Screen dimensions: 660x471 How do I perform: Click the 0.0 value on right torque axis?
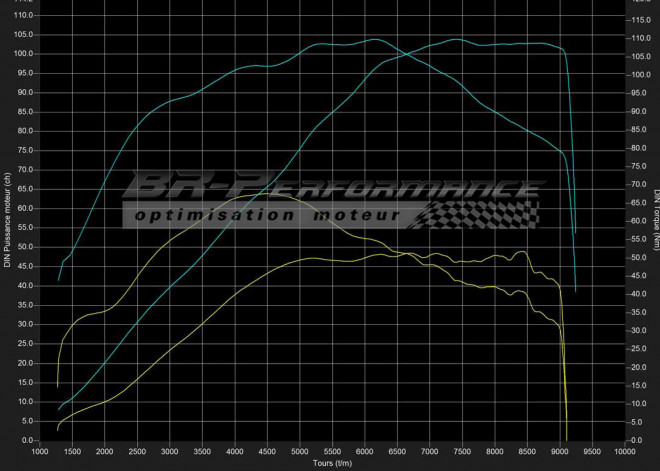[635, 440]
